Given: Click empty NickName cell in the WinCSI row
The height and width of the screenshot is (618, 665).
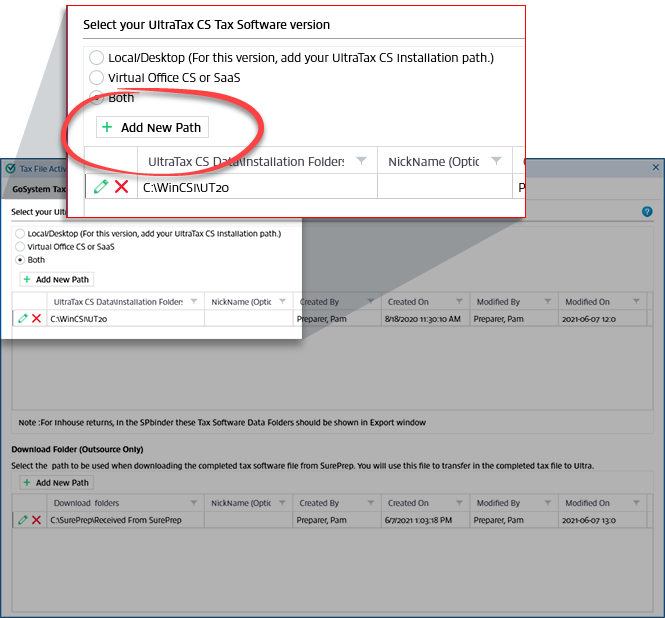Looking at the screenshot, I should (x=249, y=319).
